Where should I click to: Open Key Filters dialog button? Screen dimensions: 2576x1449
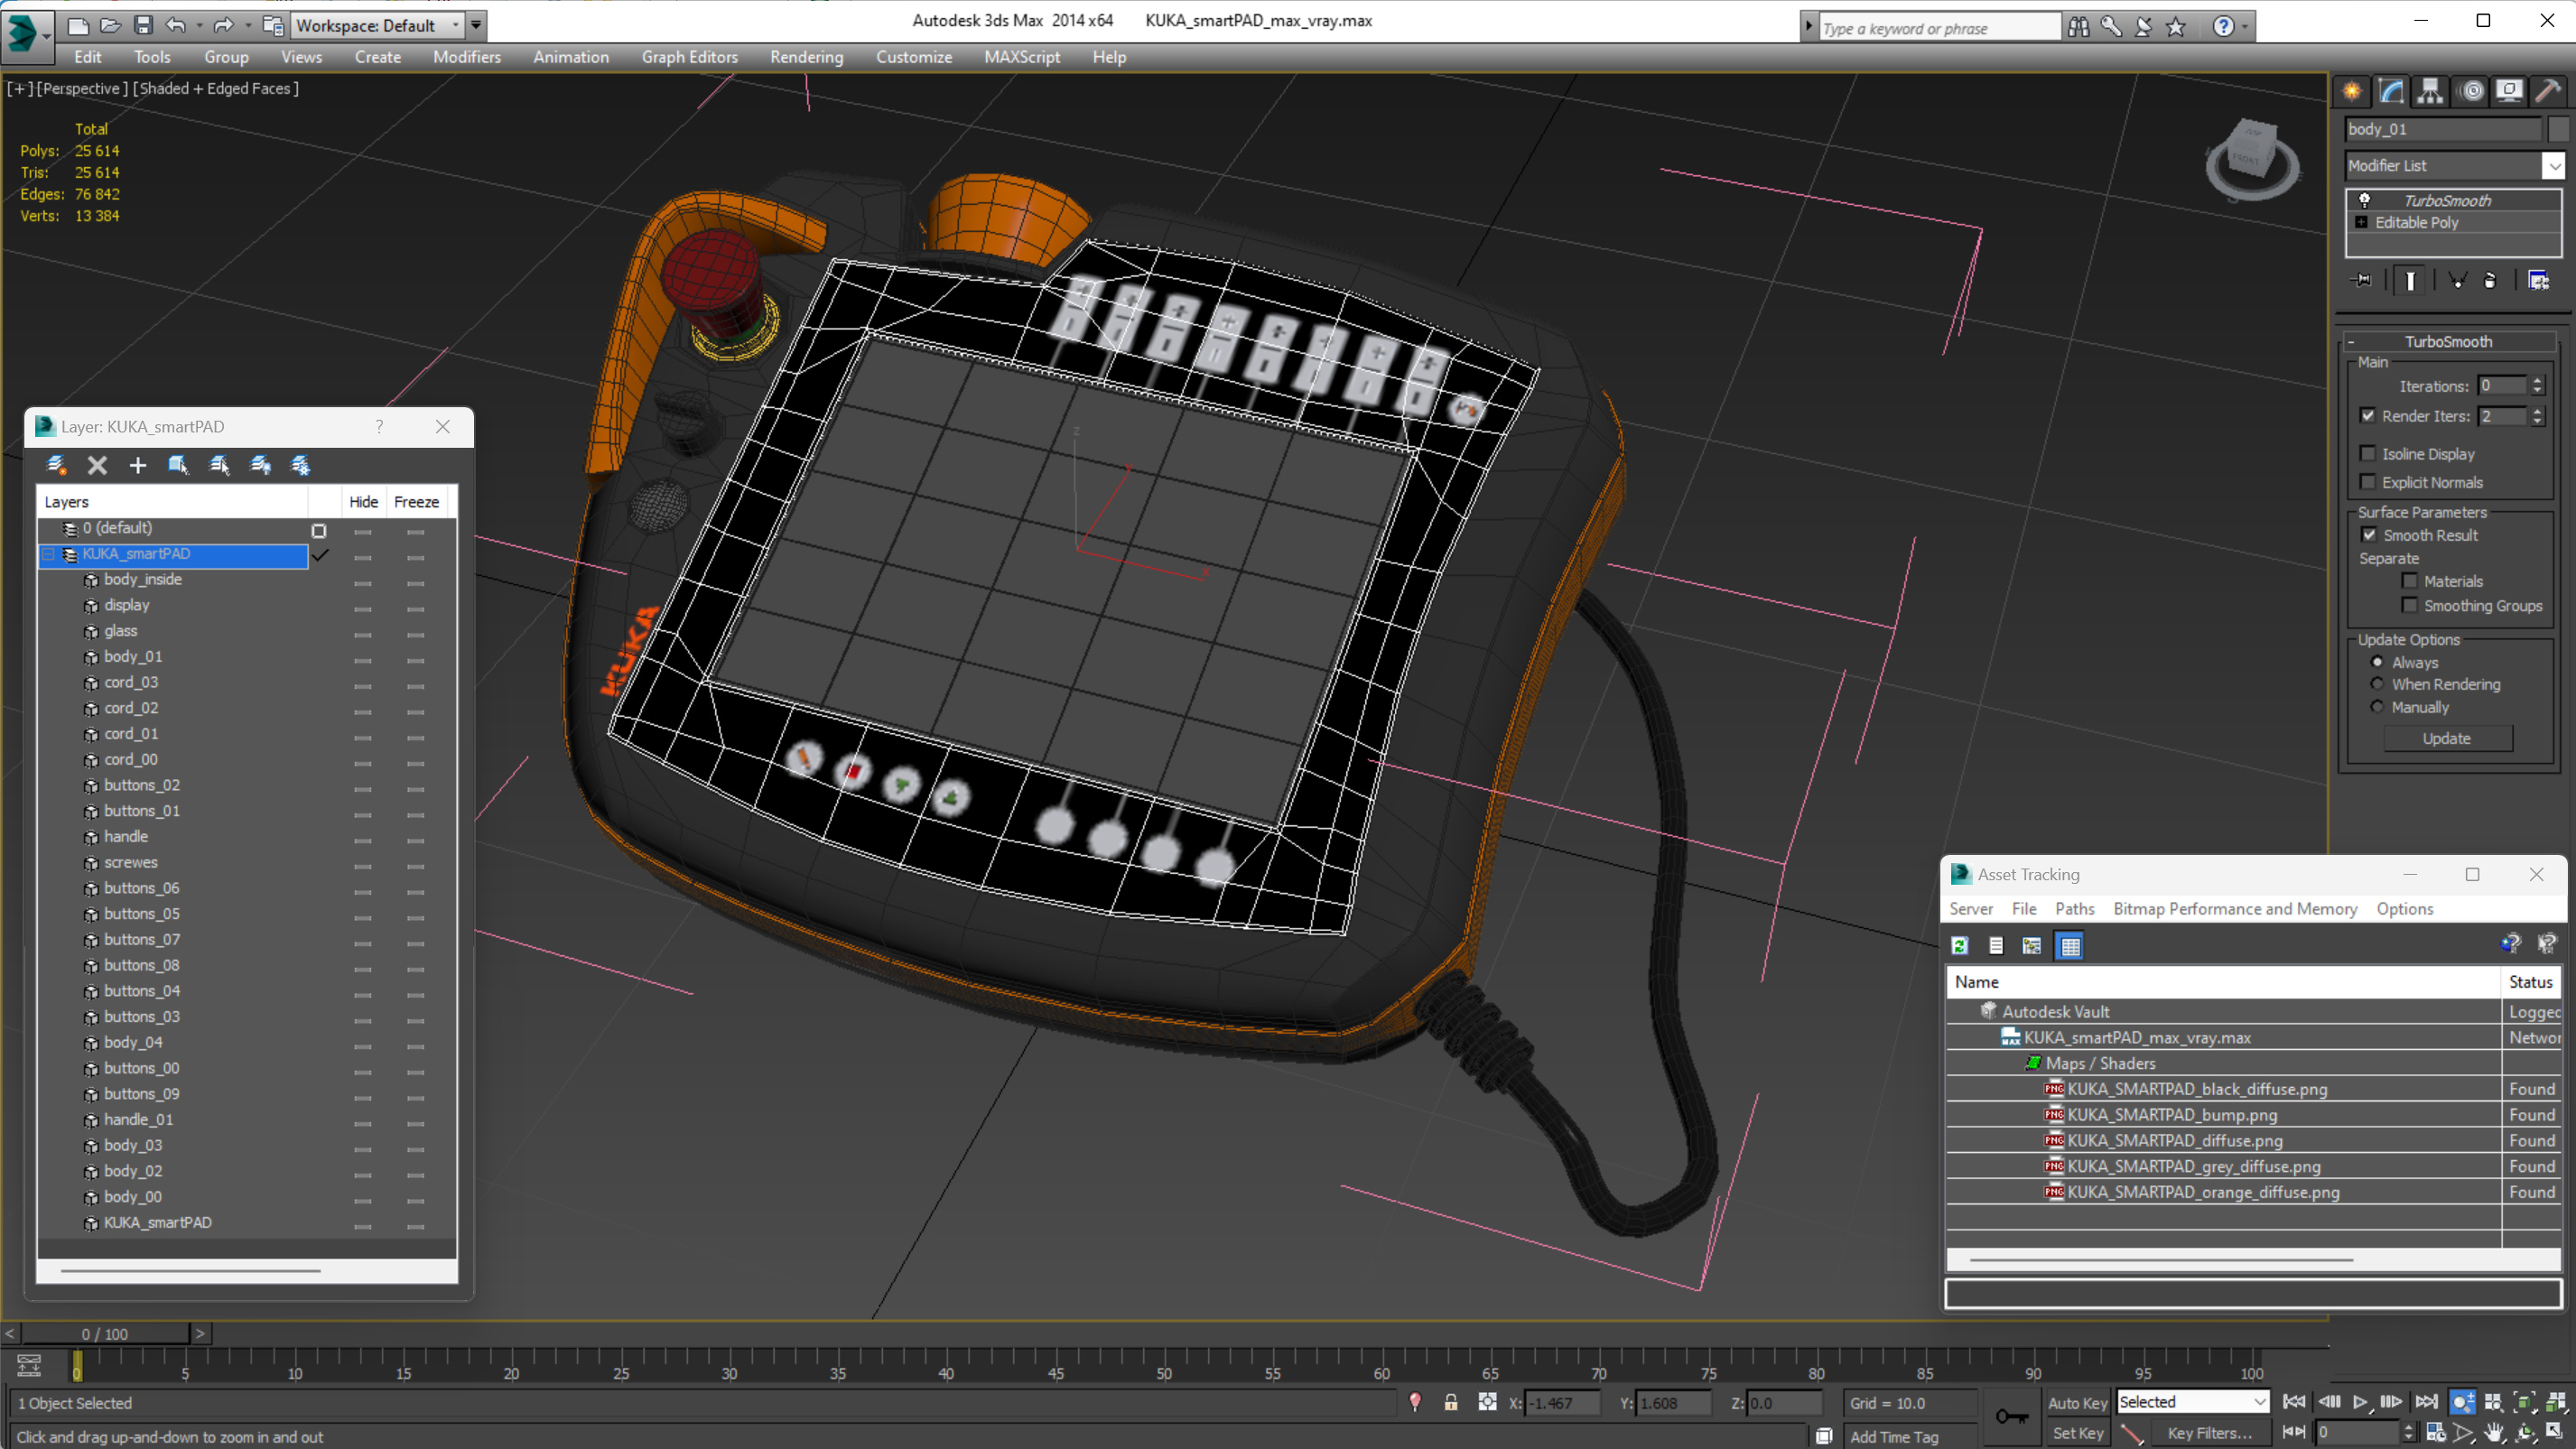[x=2210, y=1432]
